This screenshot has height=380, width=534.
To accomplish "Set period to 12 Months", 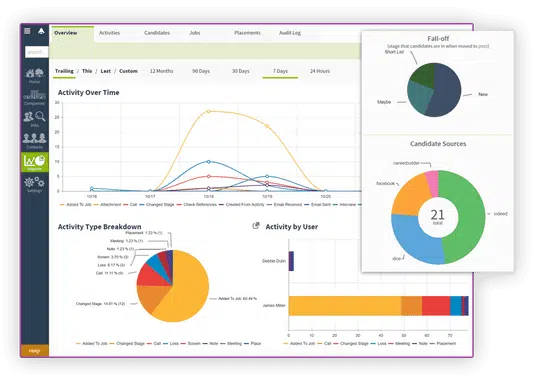I will [161, 71].
